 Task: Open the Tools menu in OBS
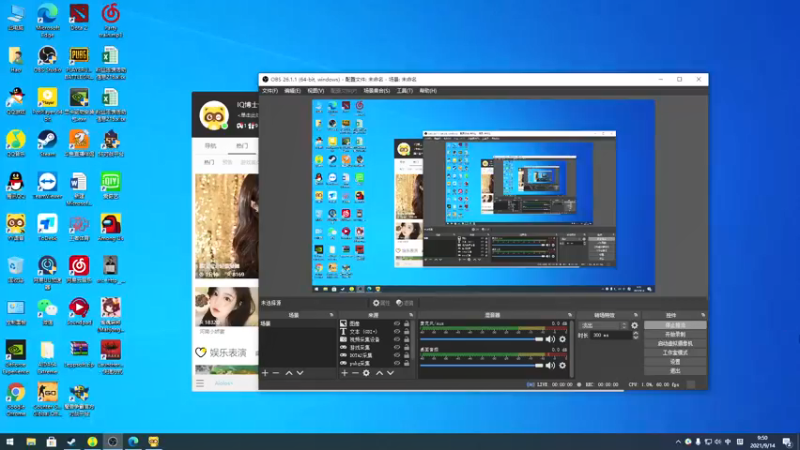[405, 91]
